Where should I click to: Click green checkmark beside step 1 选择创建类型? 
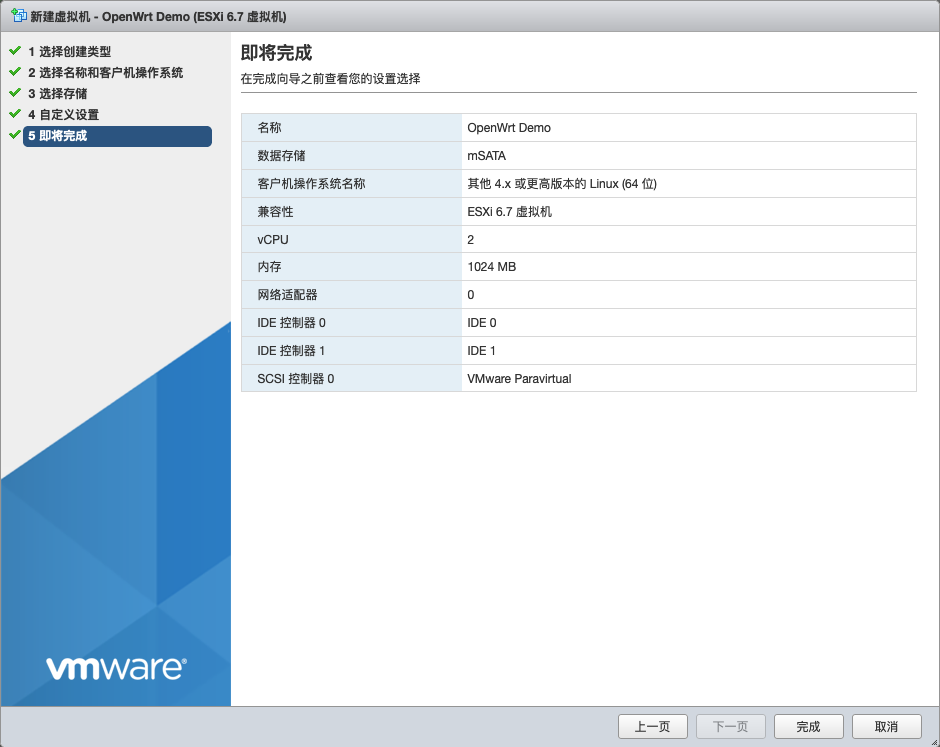point(15,50)
